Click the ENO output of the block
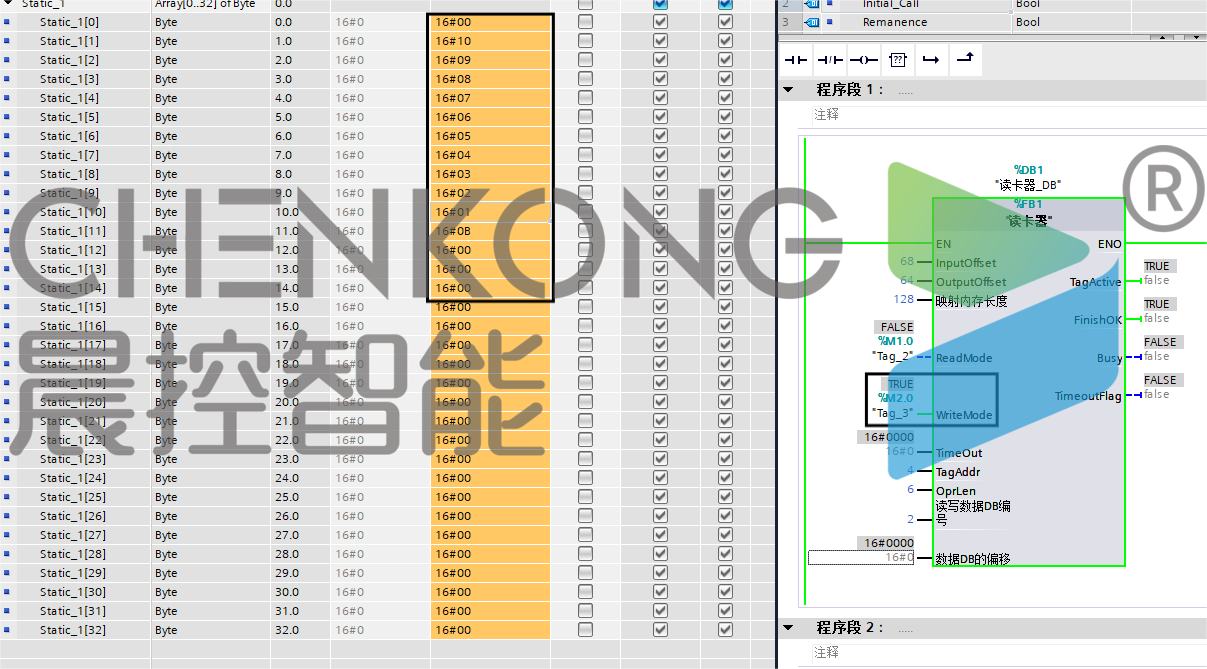Image resolution: width=1207 pixels, height=669 pixels. pyautogui.click(x=1109, y=243)
